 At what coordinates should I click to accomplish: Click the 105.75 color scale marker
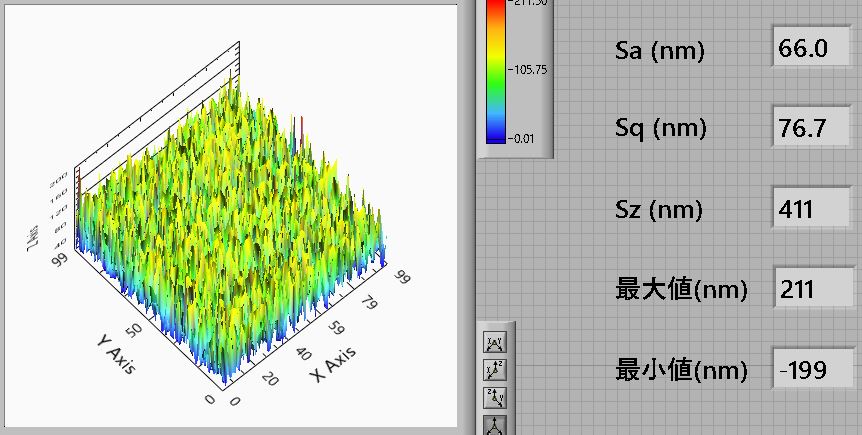coord(528,70)
